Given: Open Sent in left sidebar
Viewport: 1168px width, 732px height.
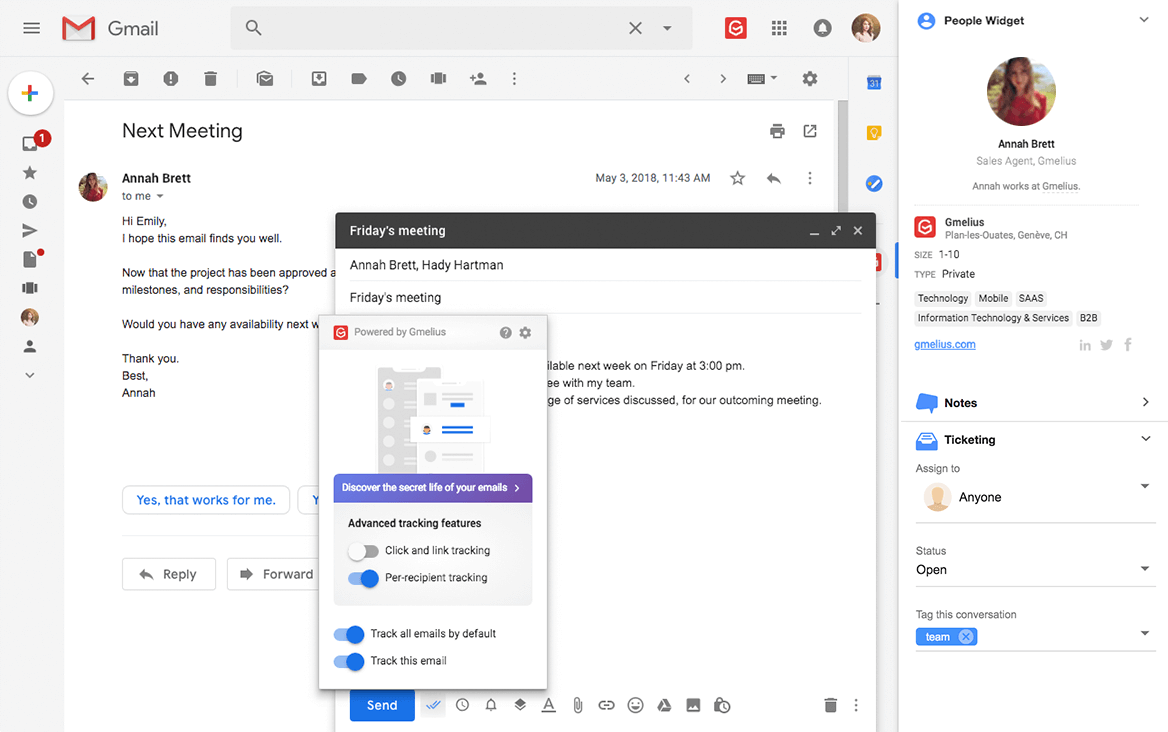Looking at the screenshot, I should tap(30, 231).
